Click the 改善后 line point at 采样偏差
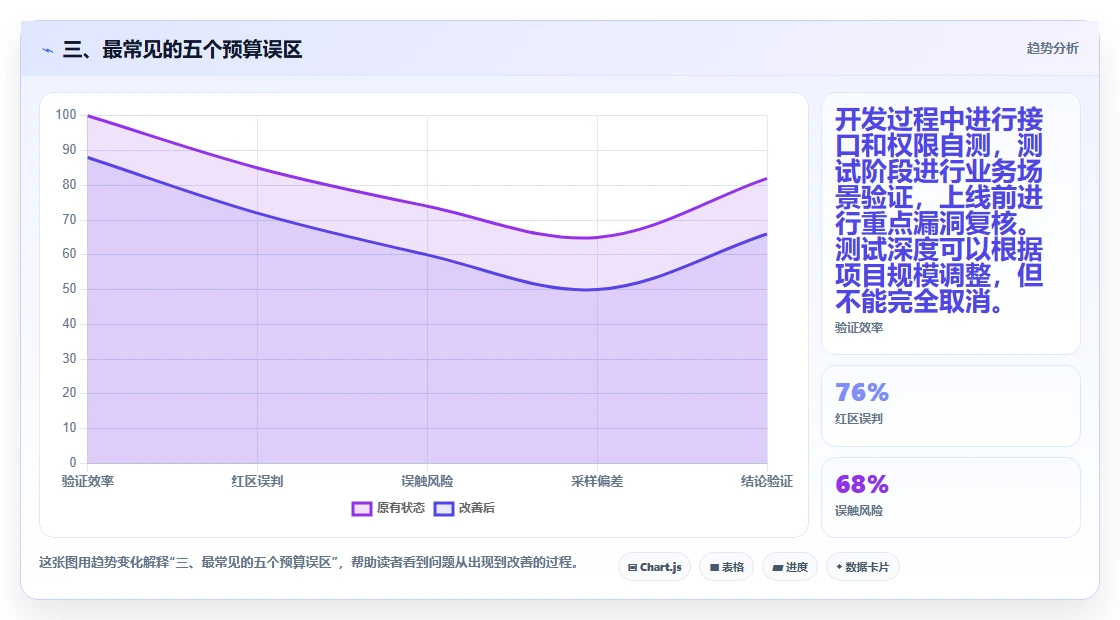 click(597, 289)
